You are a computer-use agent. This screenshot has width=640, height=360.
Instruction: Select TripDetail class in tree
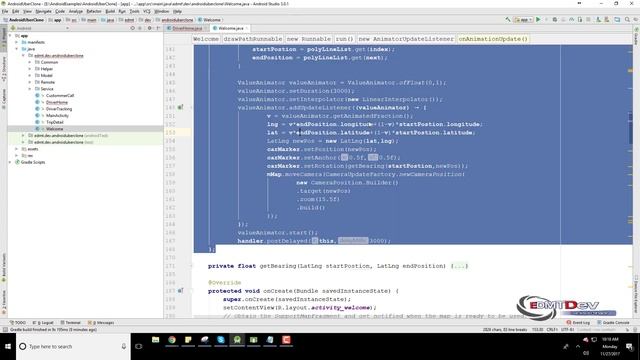click(55, 122)
